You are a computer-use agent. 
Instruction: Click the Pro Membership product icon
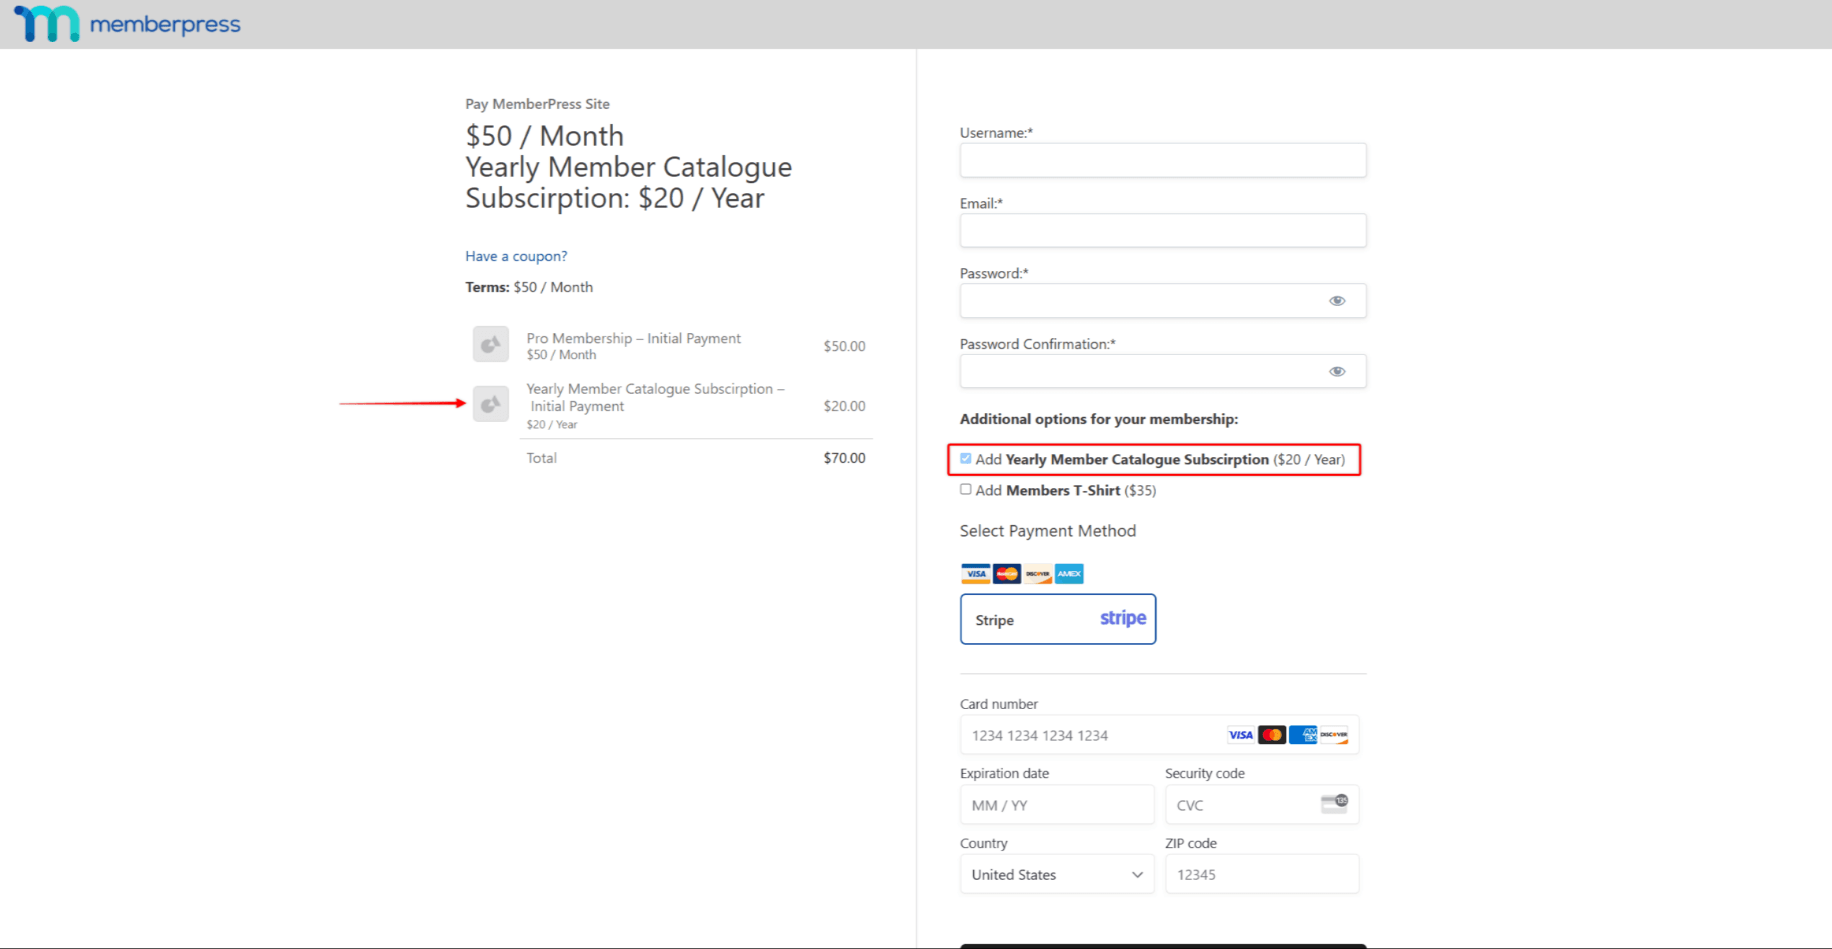click(490, 344)
